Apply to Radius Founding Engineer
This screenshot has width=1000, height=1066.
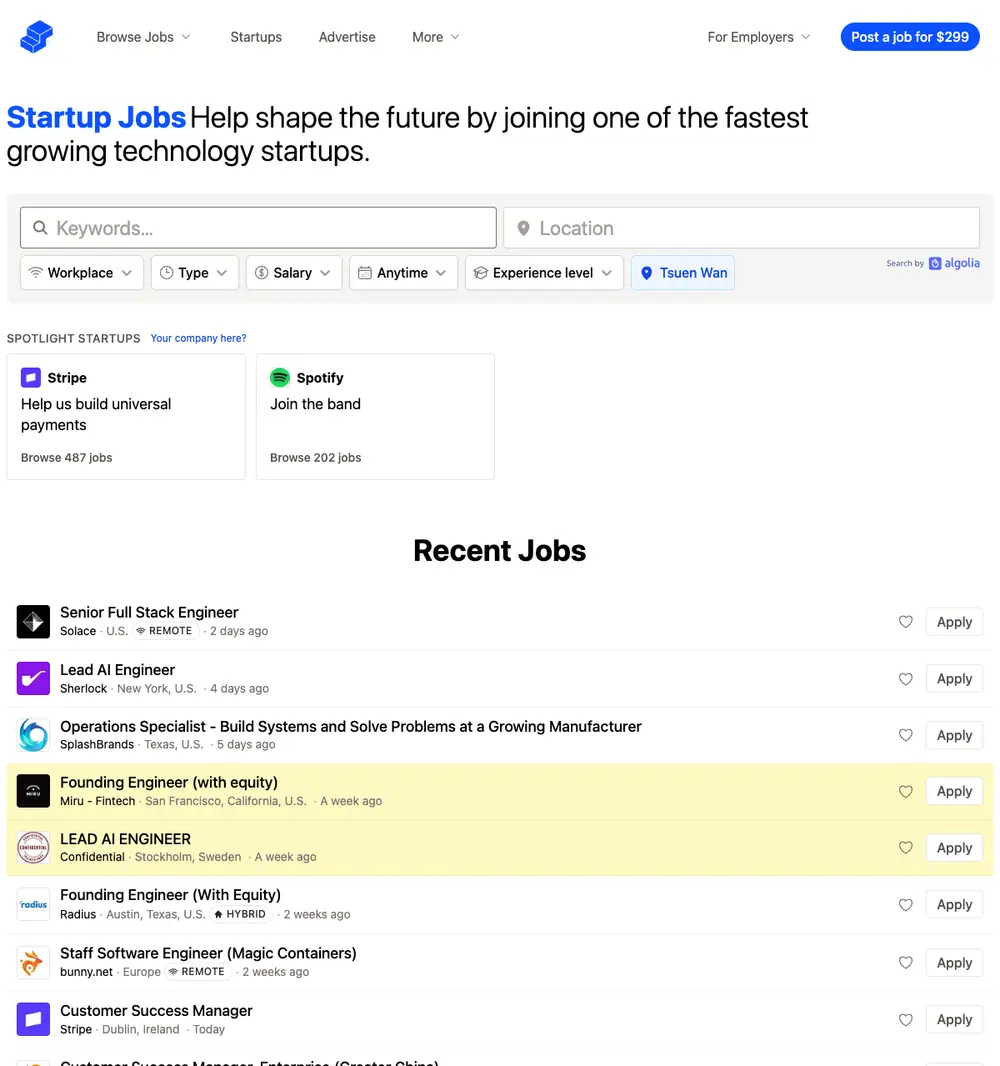click(x=954, y=904)
